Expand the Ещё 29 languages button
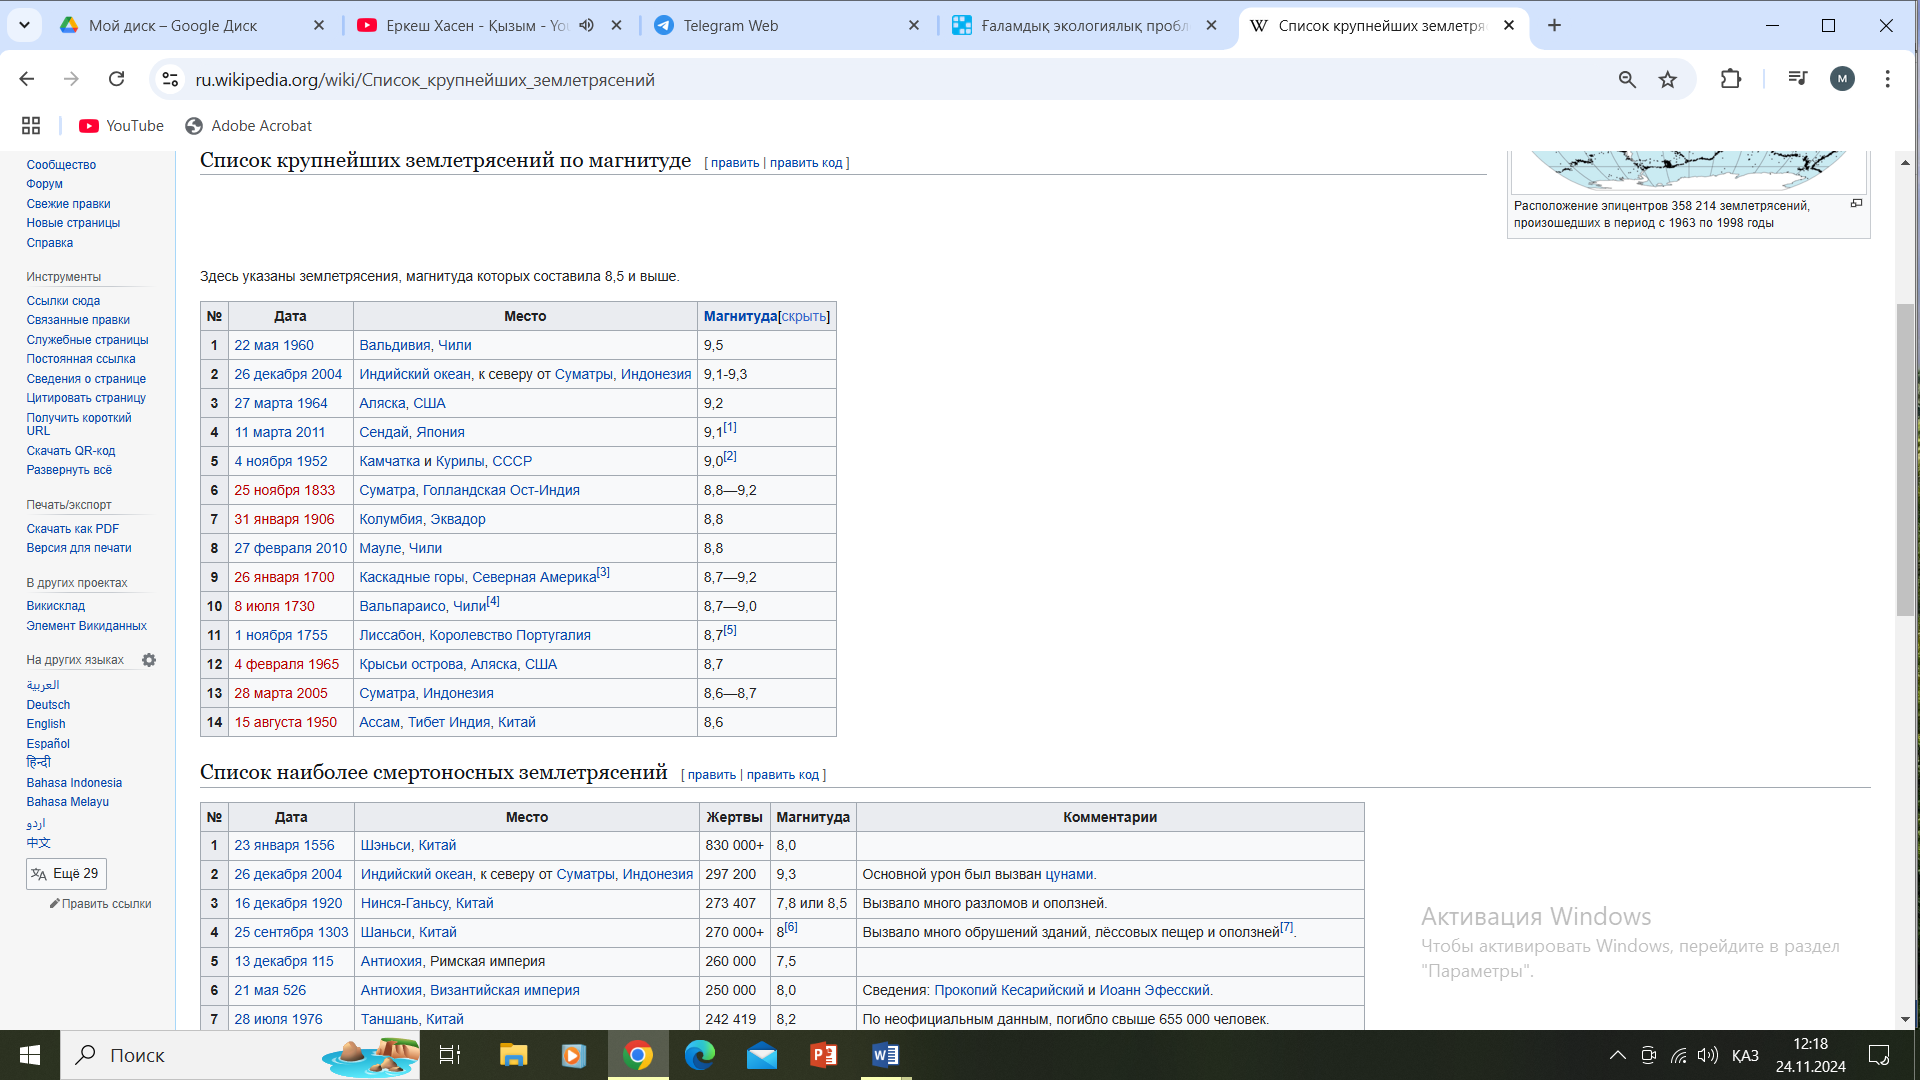 coord(66,874)
